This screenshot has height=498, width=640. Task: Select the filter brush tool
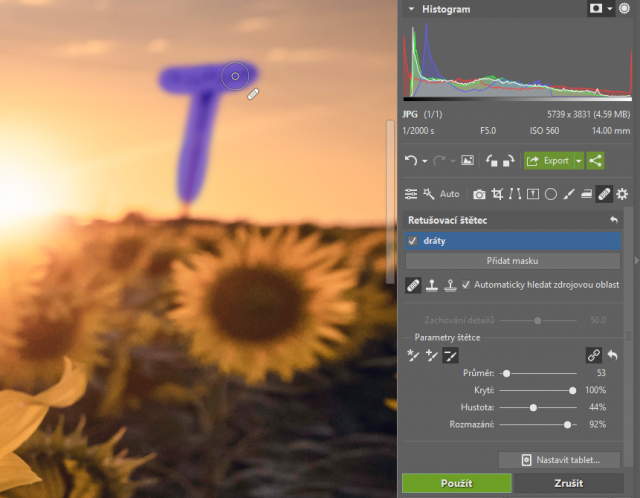point(569,194)
